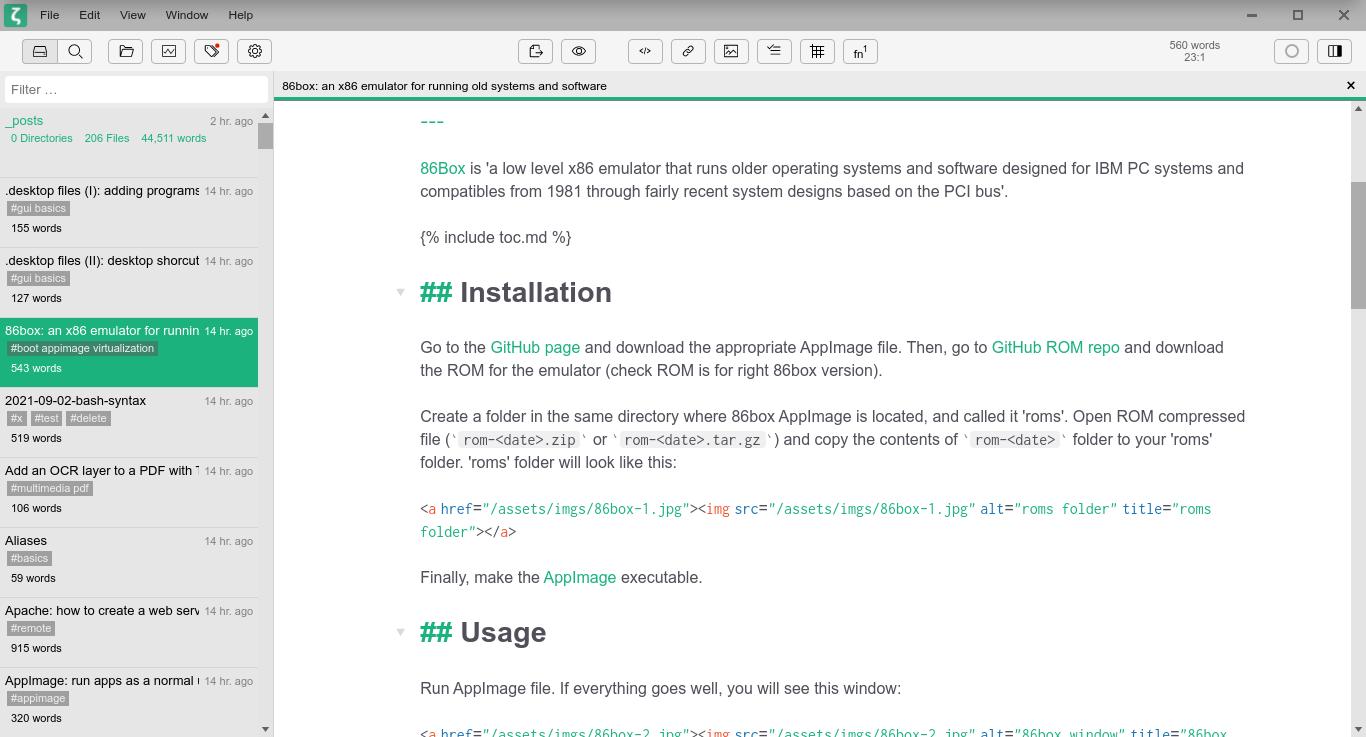Follow the '86Box' link
This screenshot has width=1366, height=737.
[x=442, y=169]
